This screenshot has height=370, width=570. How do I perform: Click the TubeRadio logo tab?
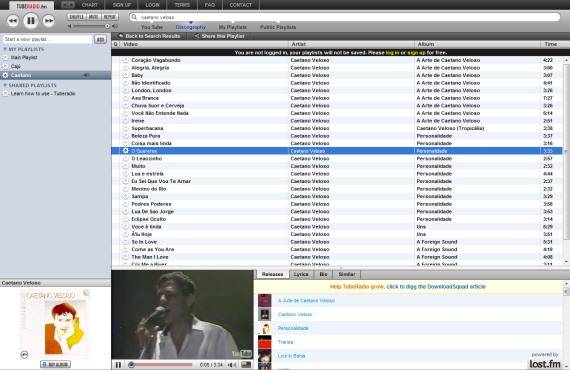(x=31, y=6)
